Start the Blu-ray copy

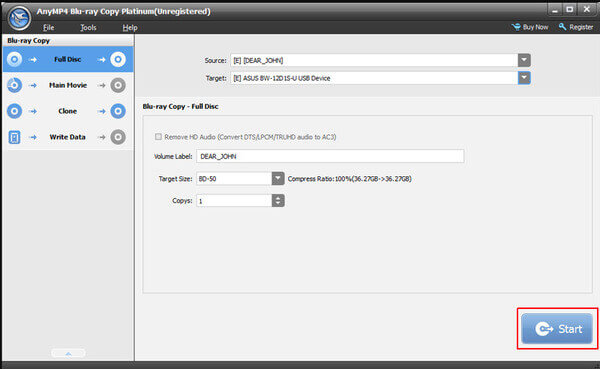(557, 329)
